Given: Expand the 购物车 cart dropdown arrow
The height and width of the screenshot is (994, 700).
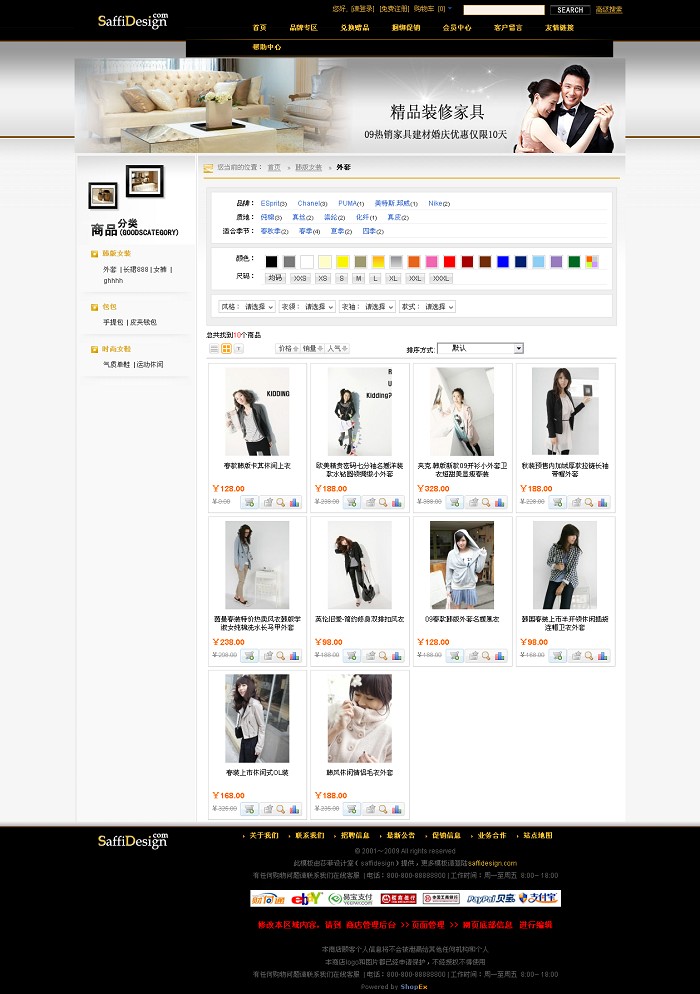Looking at the screenshot, I should tap(450, 9).
